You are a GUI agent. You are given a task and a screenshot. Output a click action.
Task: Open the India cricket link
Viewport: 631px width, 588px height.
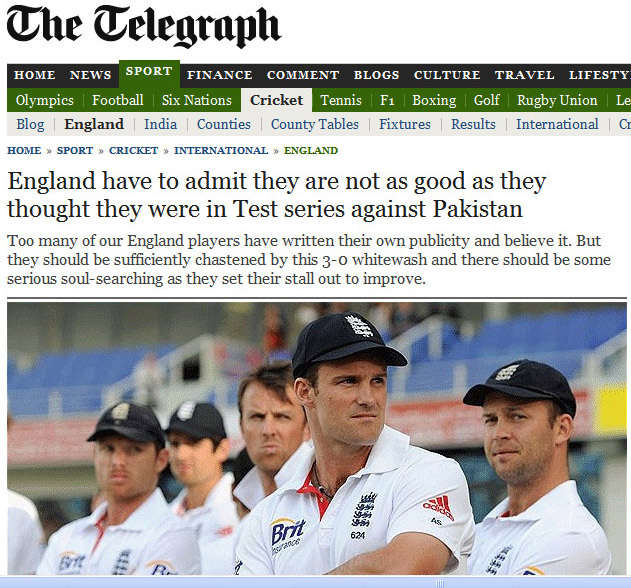pyautogui.click(x=161, y=124)
